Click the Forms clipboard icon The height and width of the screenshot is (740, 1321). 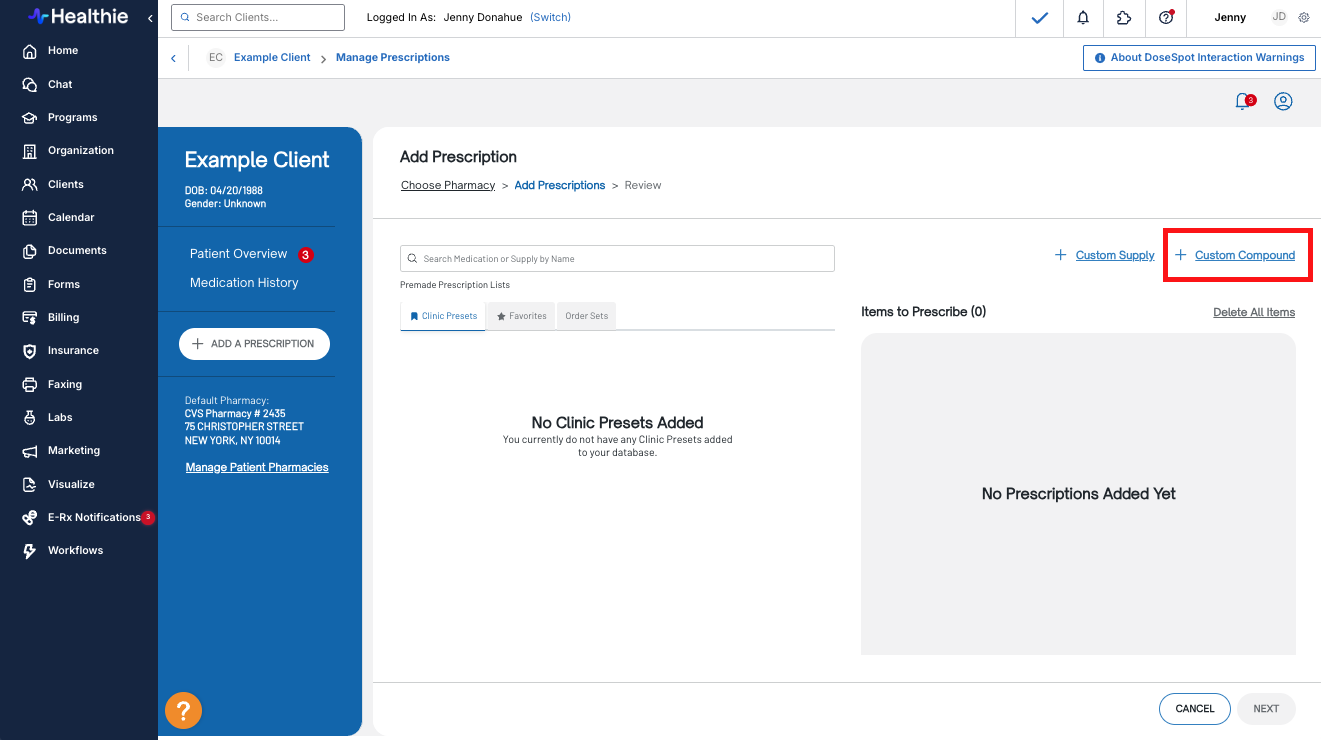30,284
